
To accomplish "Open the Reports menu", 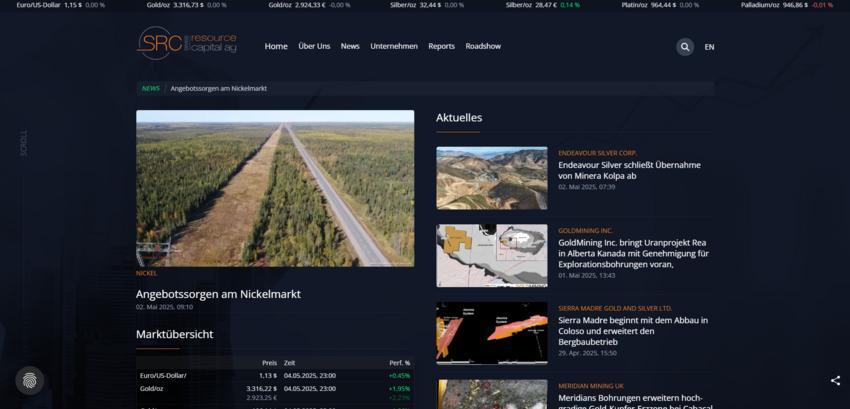I will tap(441, 46).
